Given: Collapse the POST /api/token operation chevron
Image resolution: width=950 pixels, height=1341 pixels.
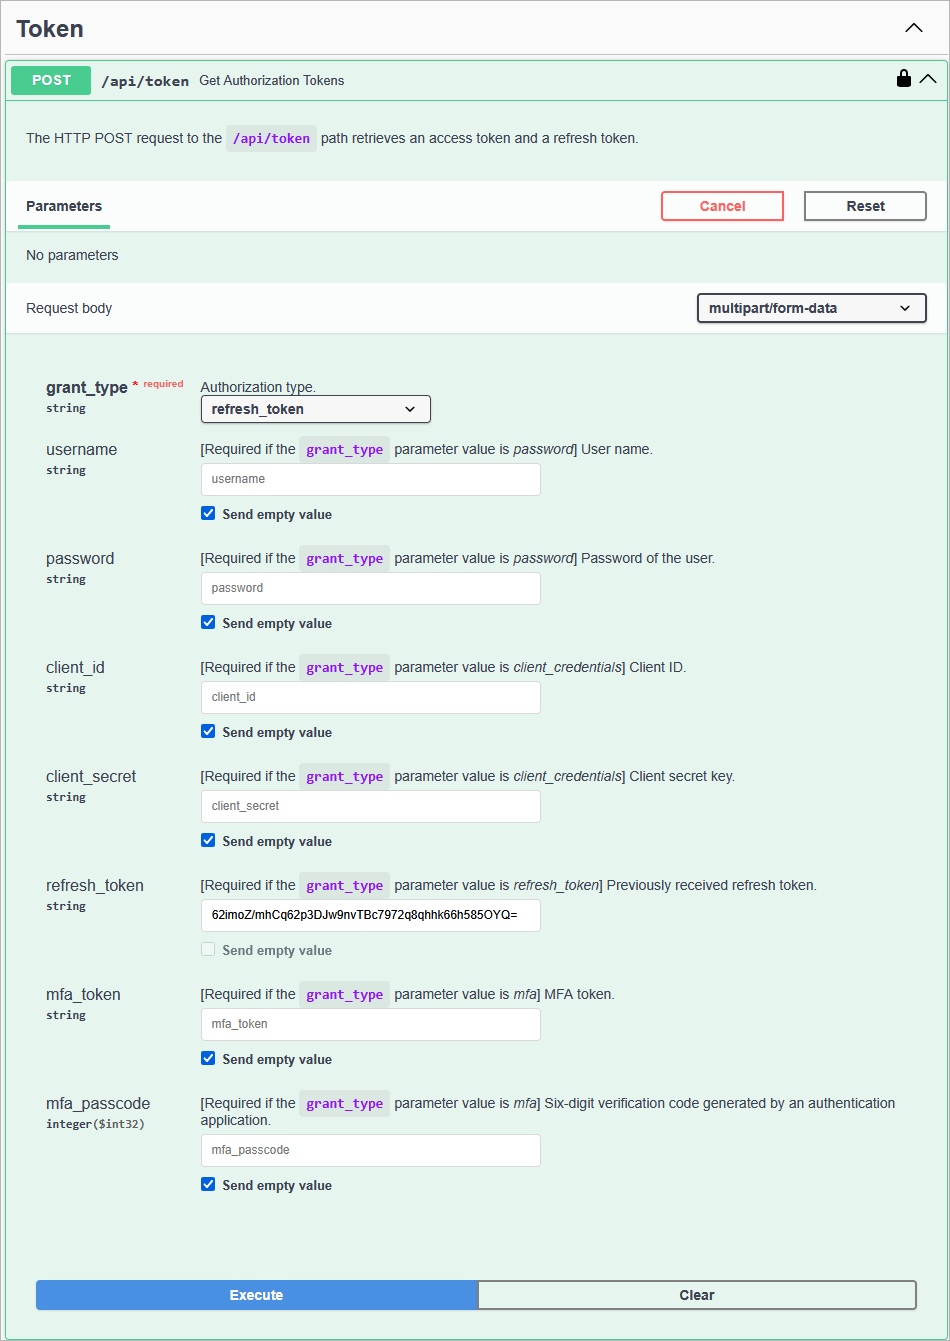Looking at the screenshot, I should click(928, 79).
